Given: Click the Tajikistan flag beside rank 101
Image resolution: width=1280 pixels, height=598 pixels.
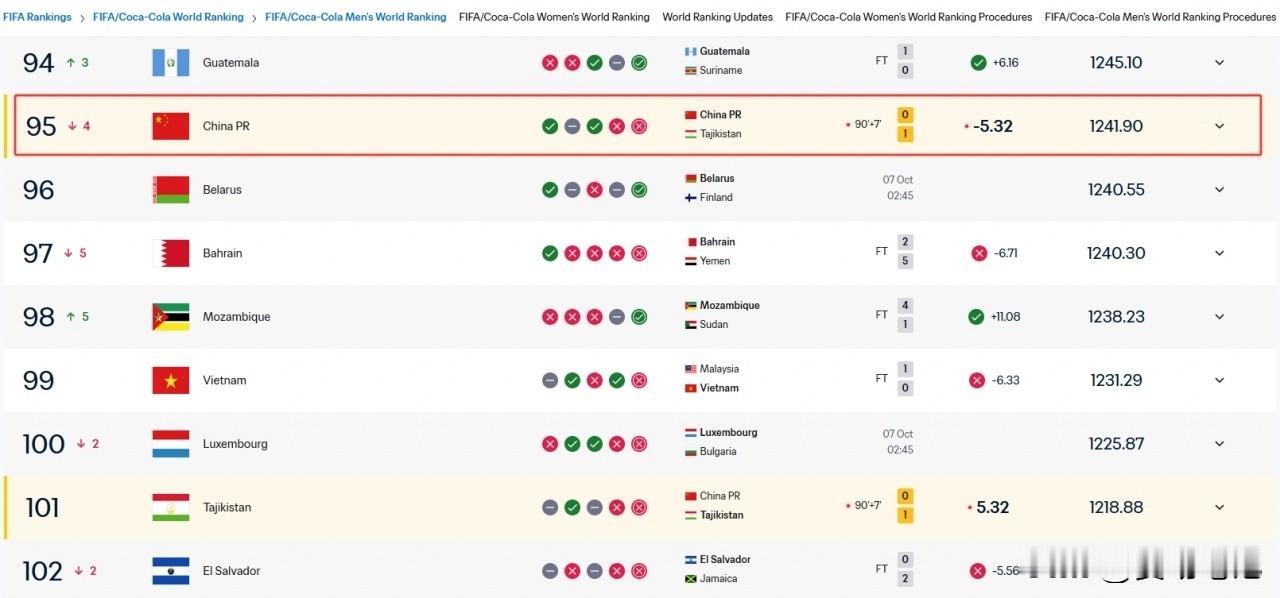Looking at the screenshot, I should click(x=170, y=507).
